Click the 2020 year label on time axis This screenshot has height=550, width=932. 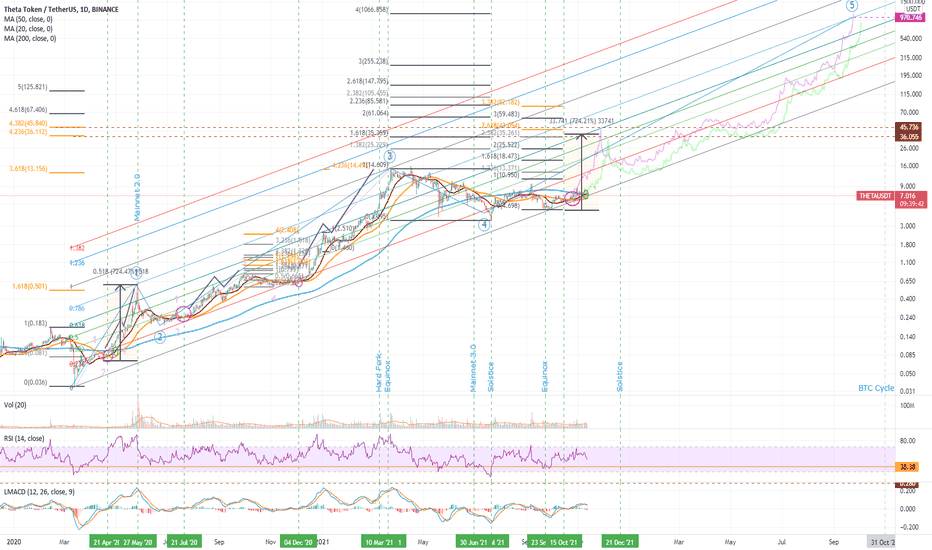(x=13, y=542)
